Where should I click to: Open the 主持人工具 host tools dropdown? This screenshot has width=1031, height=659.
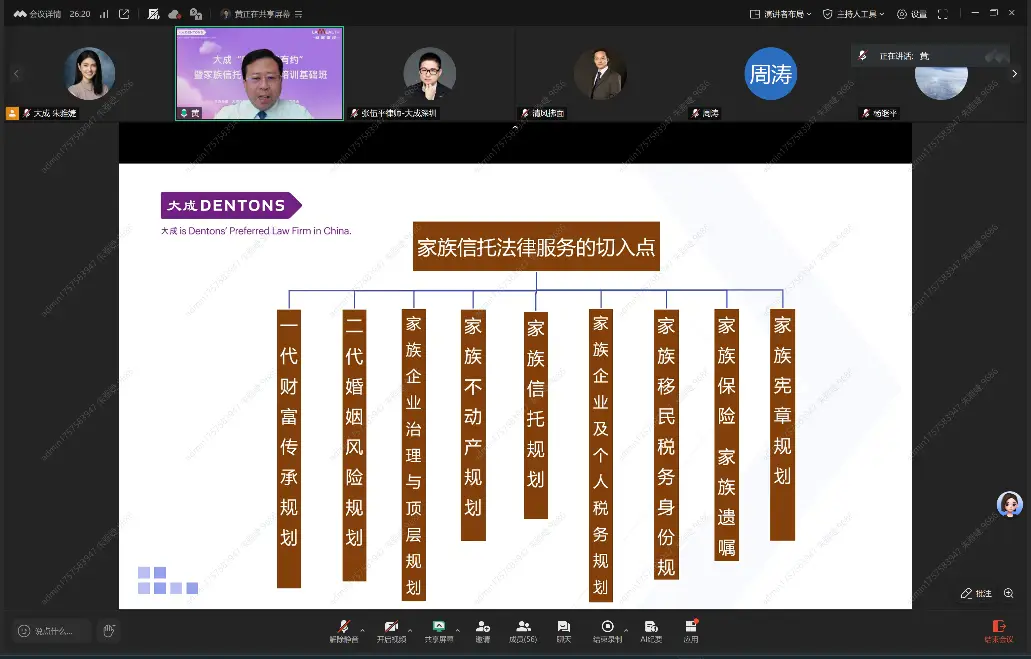click(855, 14)
